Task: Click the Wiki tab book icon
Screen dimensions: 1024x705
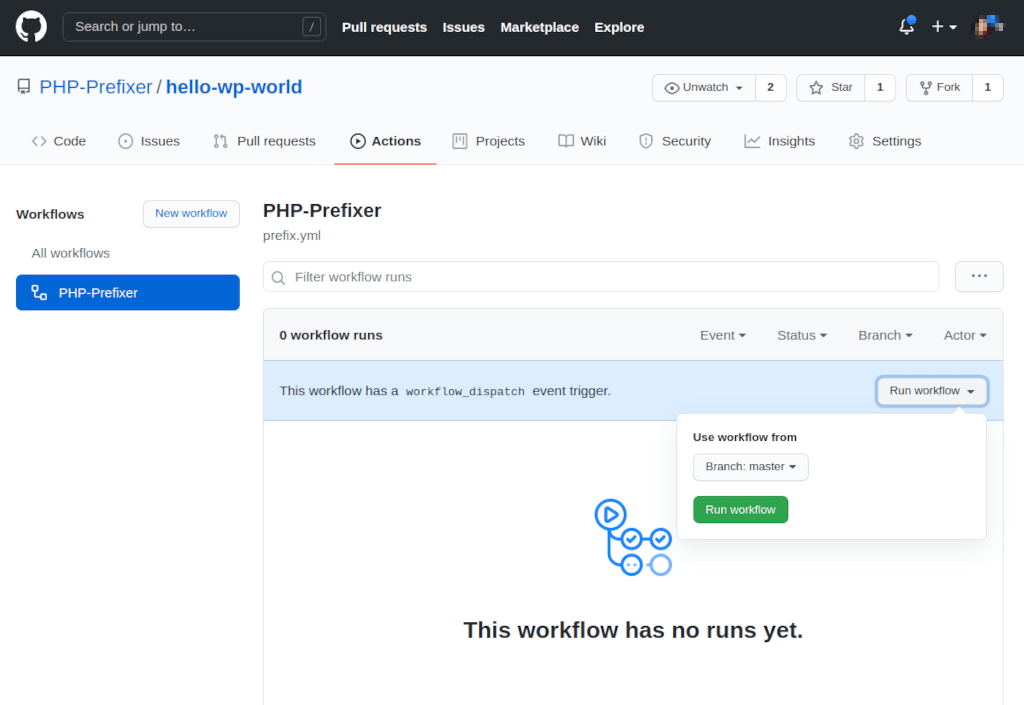Action: pos(566,141)
